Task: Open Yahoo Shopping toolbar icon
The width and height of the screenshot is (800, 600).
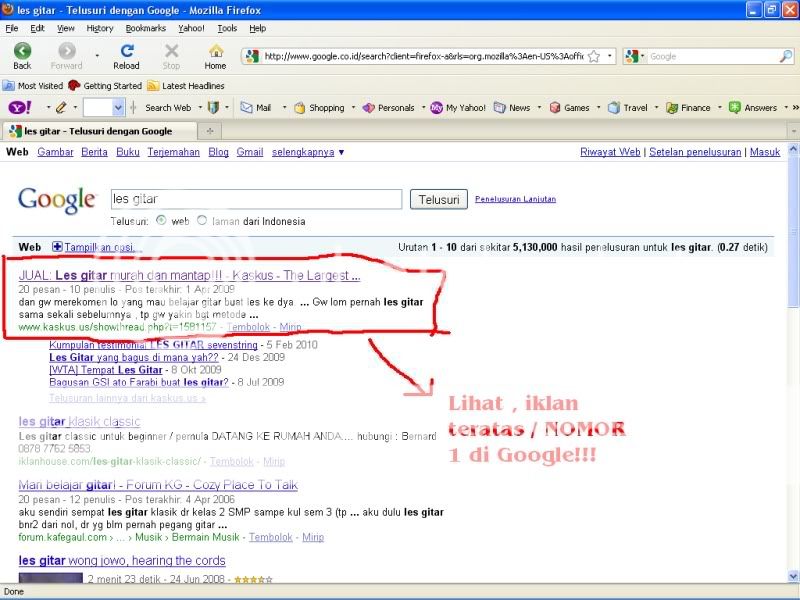Action: click(299, 108)
